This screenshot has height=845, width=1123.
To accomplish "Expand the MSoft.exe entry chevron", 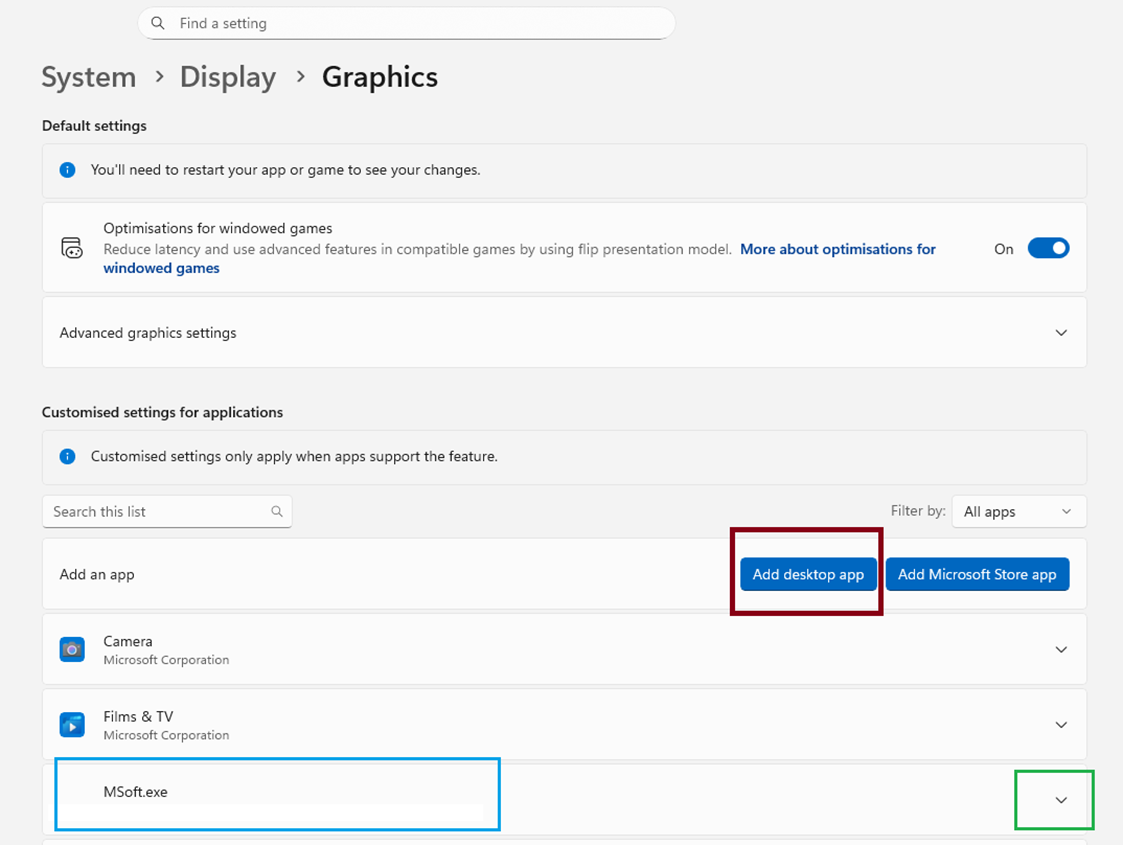I will pos(1061,800).
